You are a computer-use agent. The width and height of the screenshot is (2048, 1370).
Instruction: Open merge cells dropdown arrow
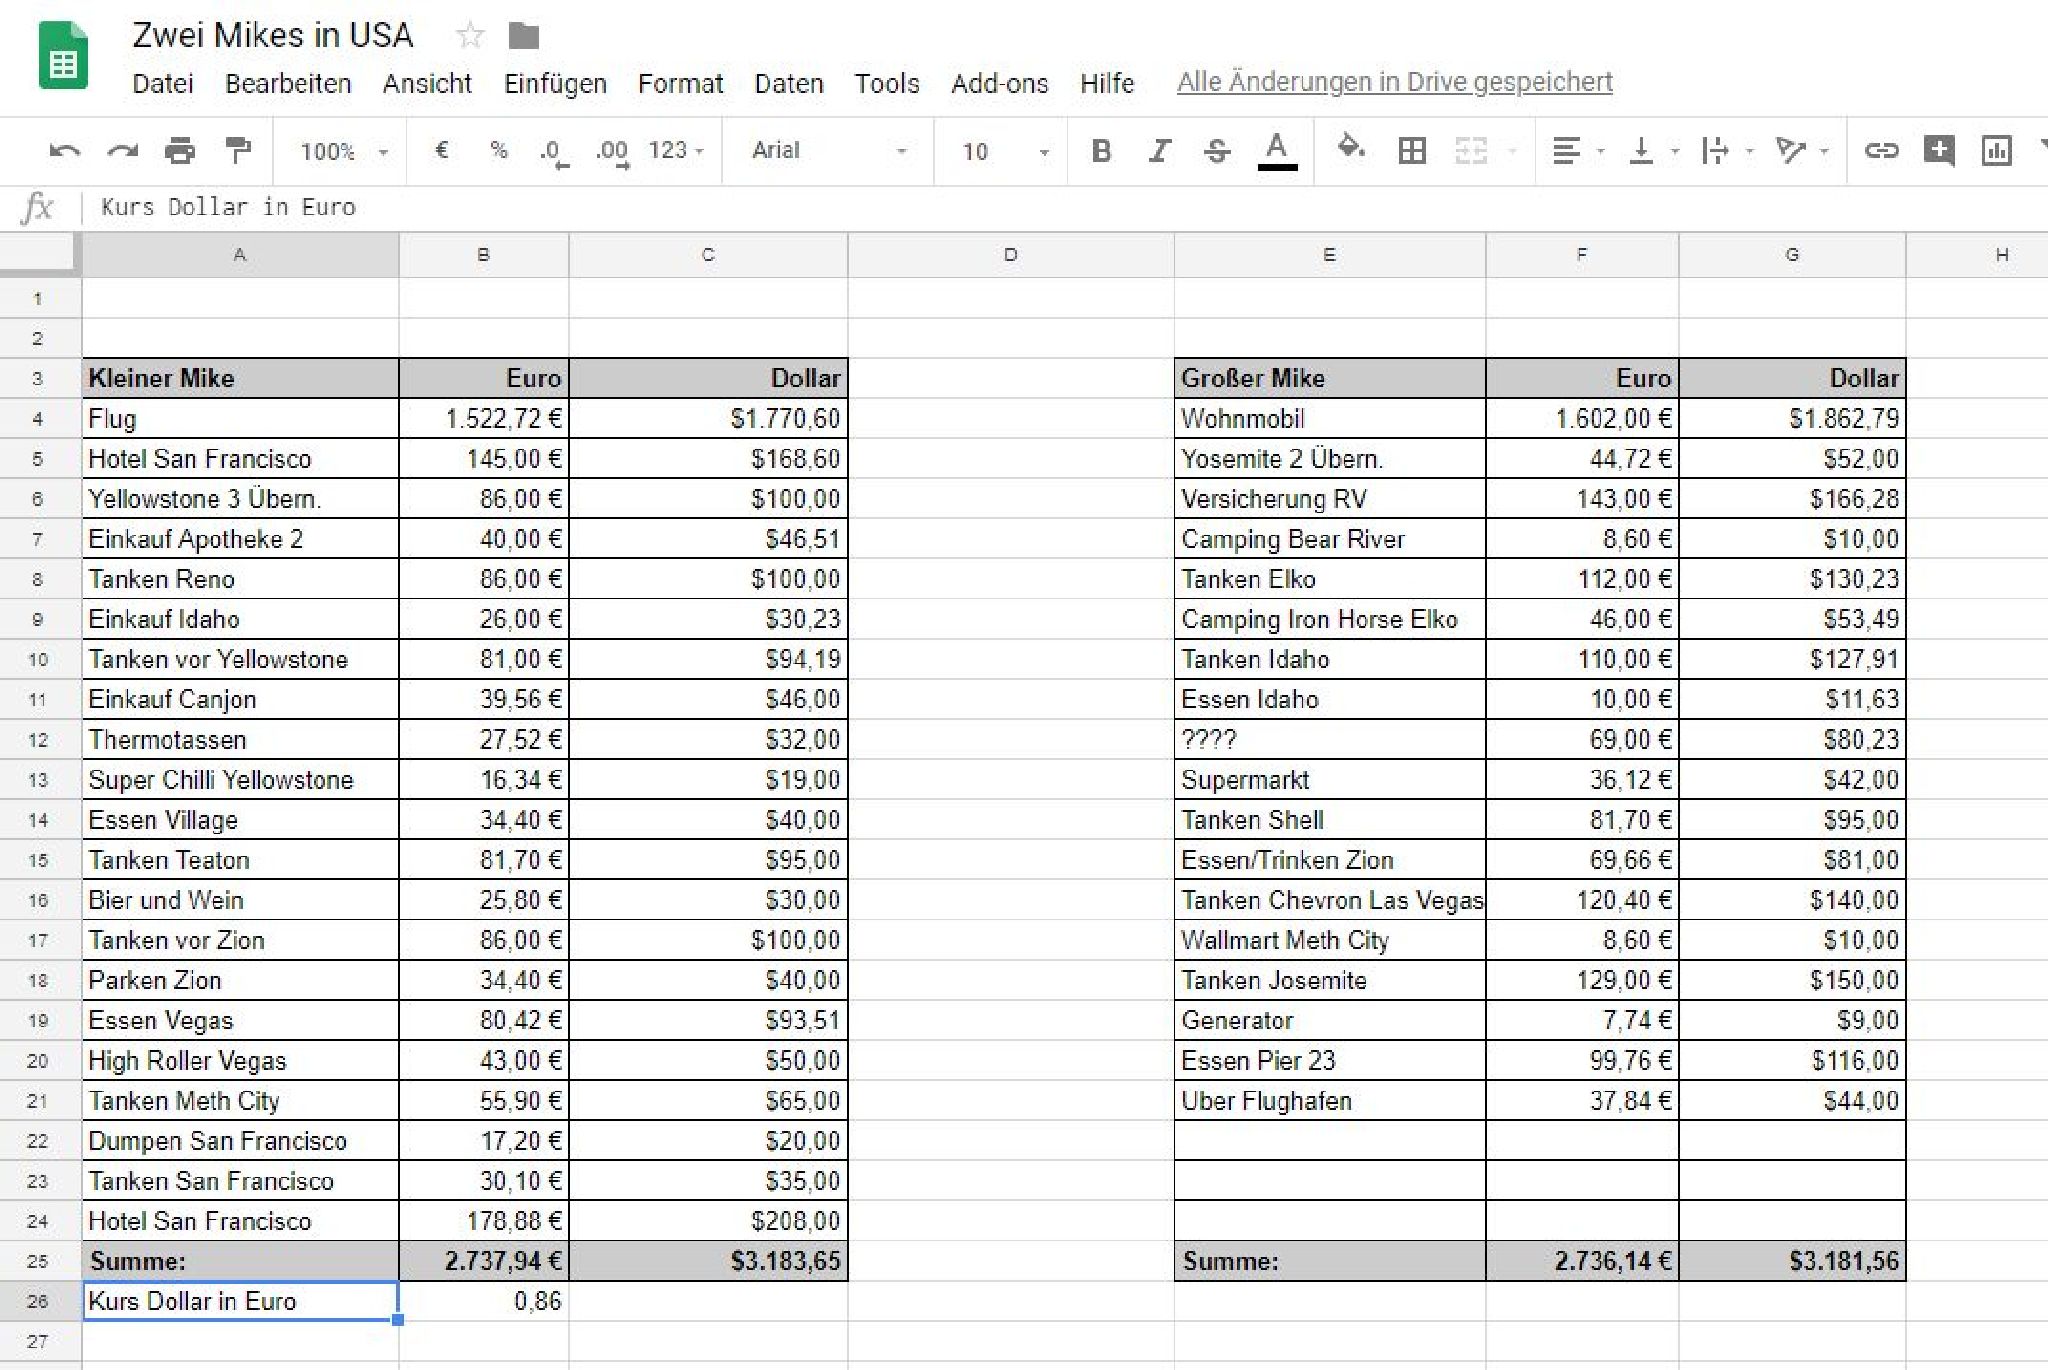(x=1512, y=151)
